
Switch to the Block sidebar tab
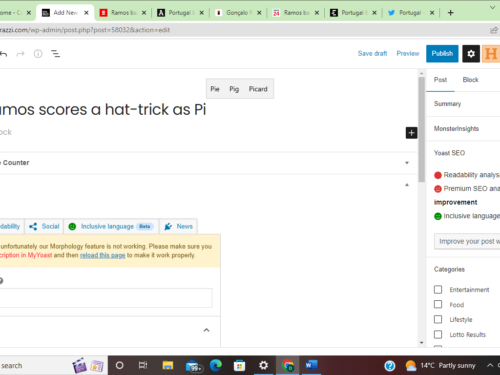[x=470, y=80]
